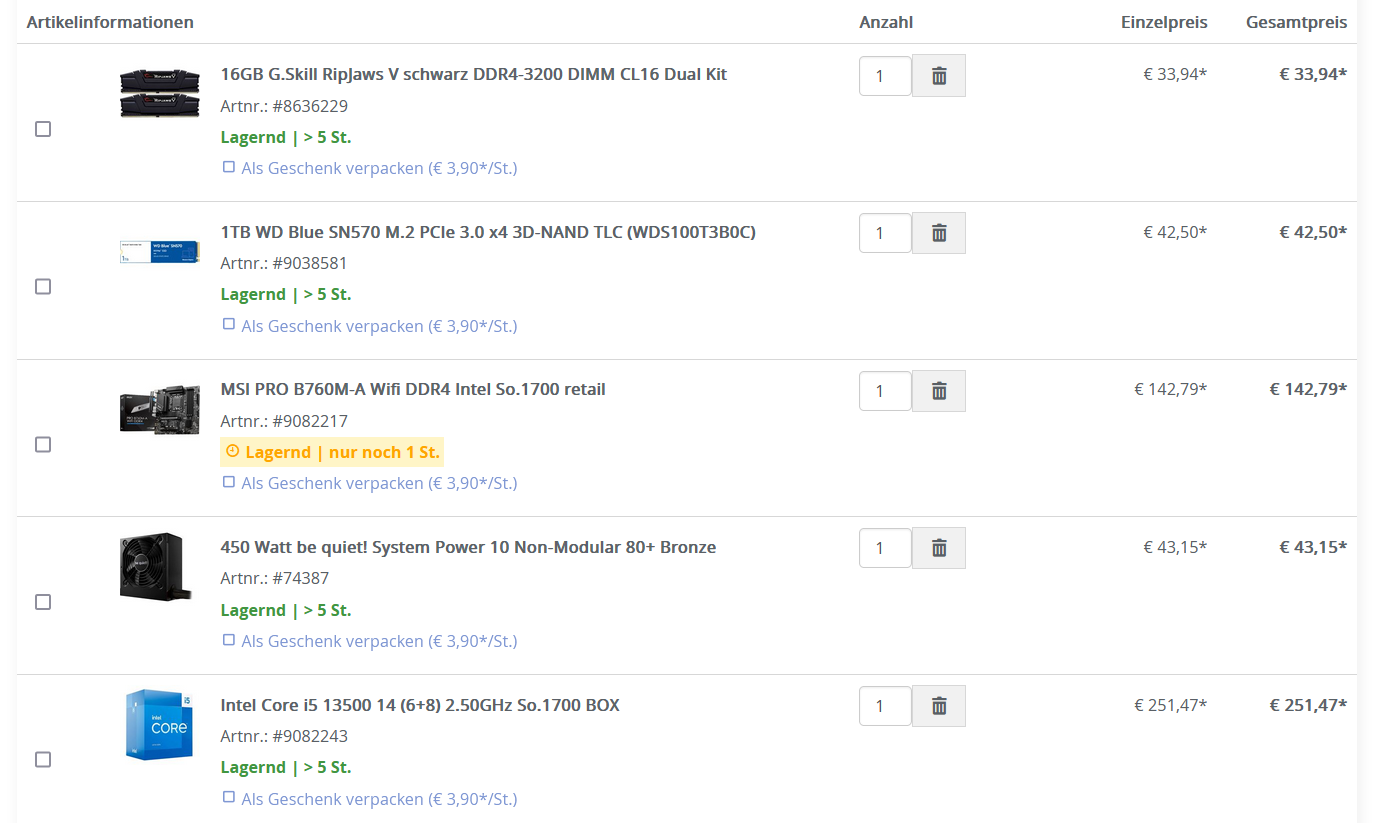Edit quantity field for G.Skill RipJaws RAM
Screen dimensions: 1378x823
pos(885,76)
